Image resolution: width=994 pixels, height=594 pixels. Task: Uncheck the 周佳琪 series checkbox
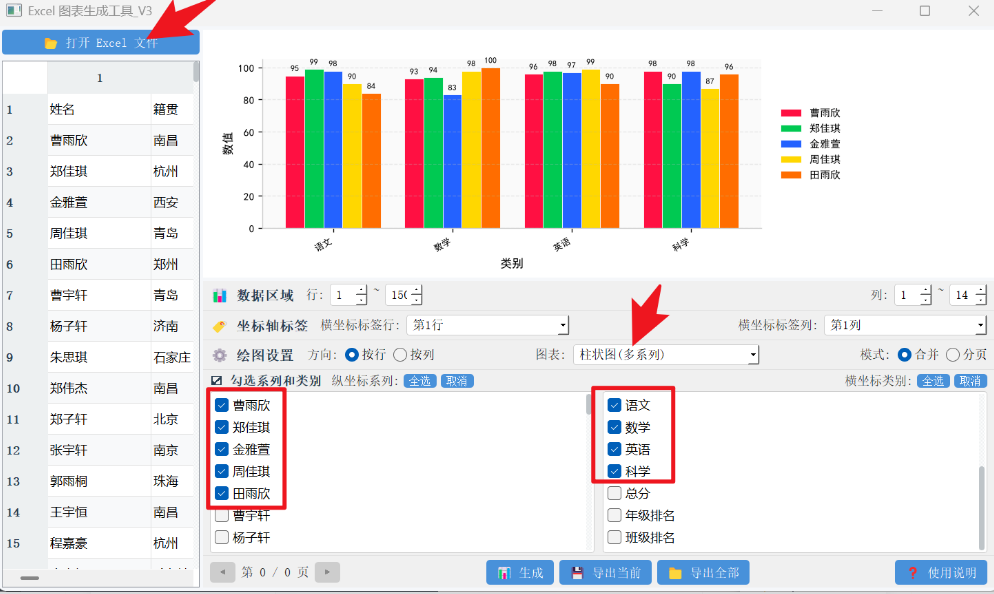222,471
